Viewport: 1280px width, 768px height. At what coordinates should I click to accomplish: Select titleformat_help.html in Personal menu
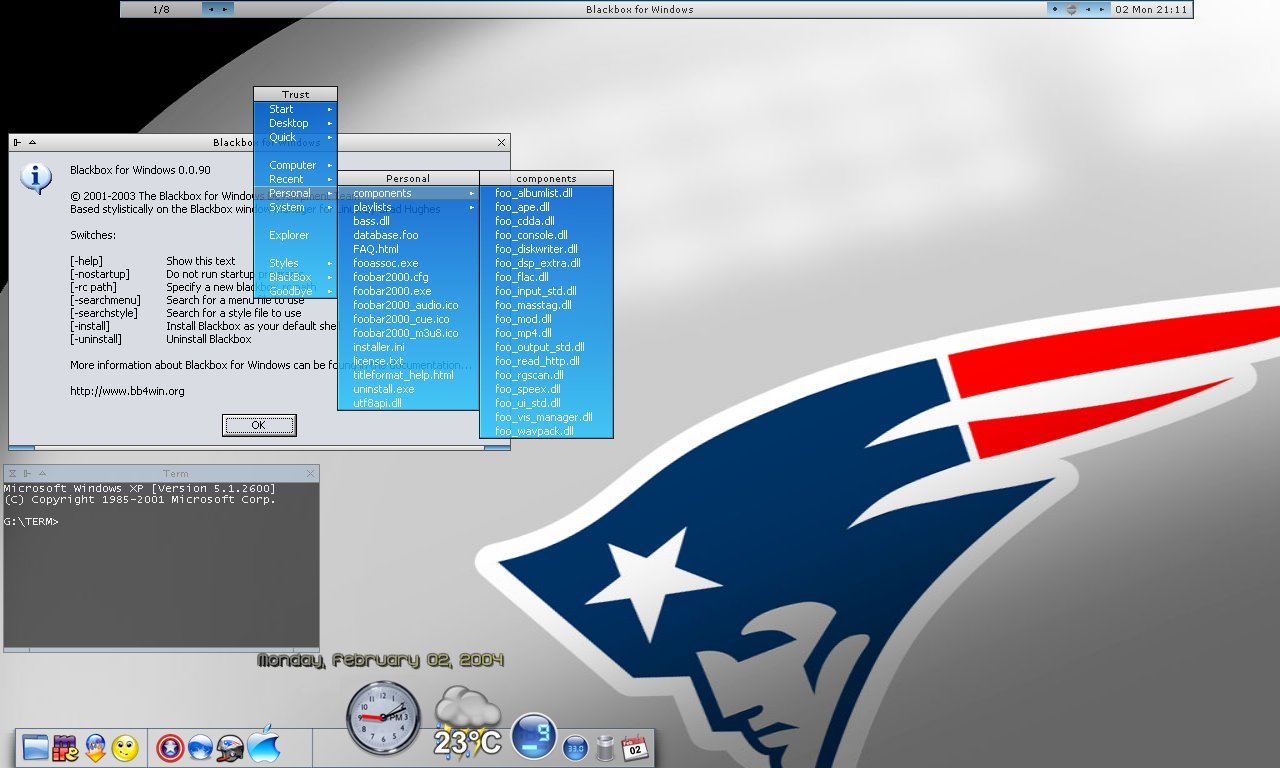pyautogui.click(x=408, y=375)
